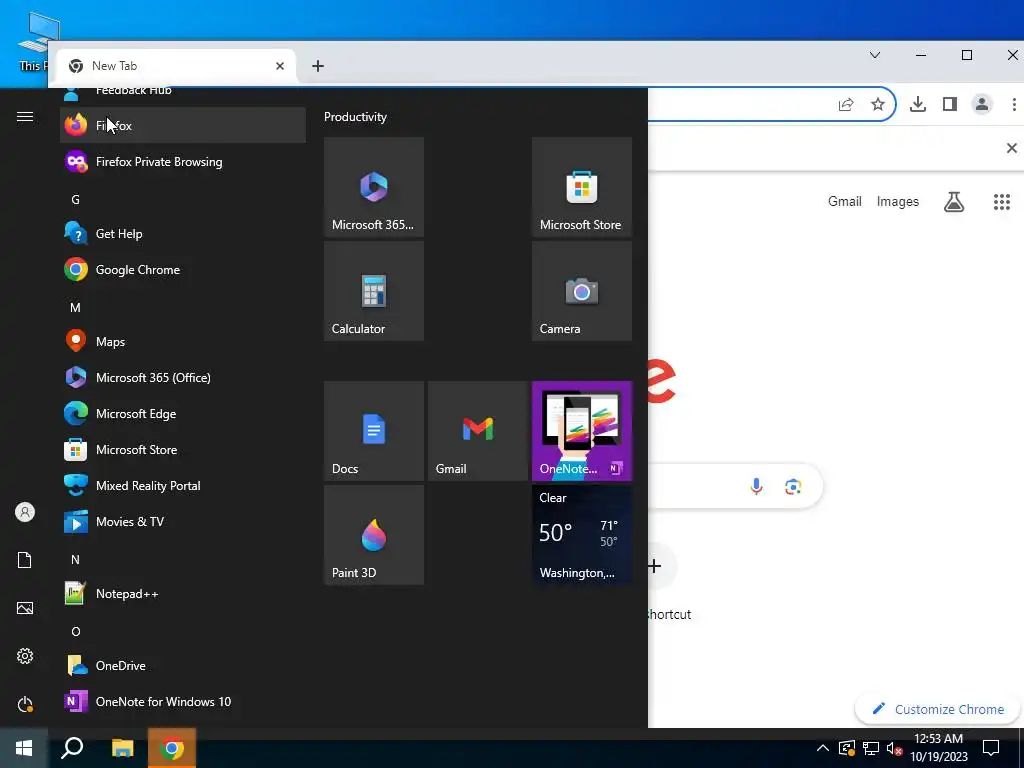Viewport: 1024px width, 768px height.
Task: Launch Google Chrome from app list
Action: (182, 269)
